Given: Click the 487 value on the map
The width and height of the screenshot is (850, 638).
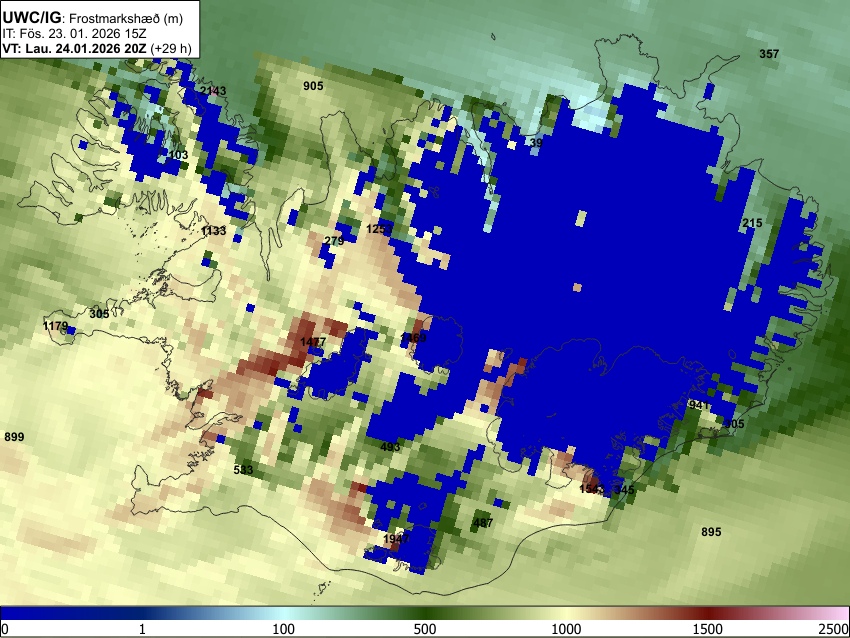Looking at the screenshot, I should (483, 523).
